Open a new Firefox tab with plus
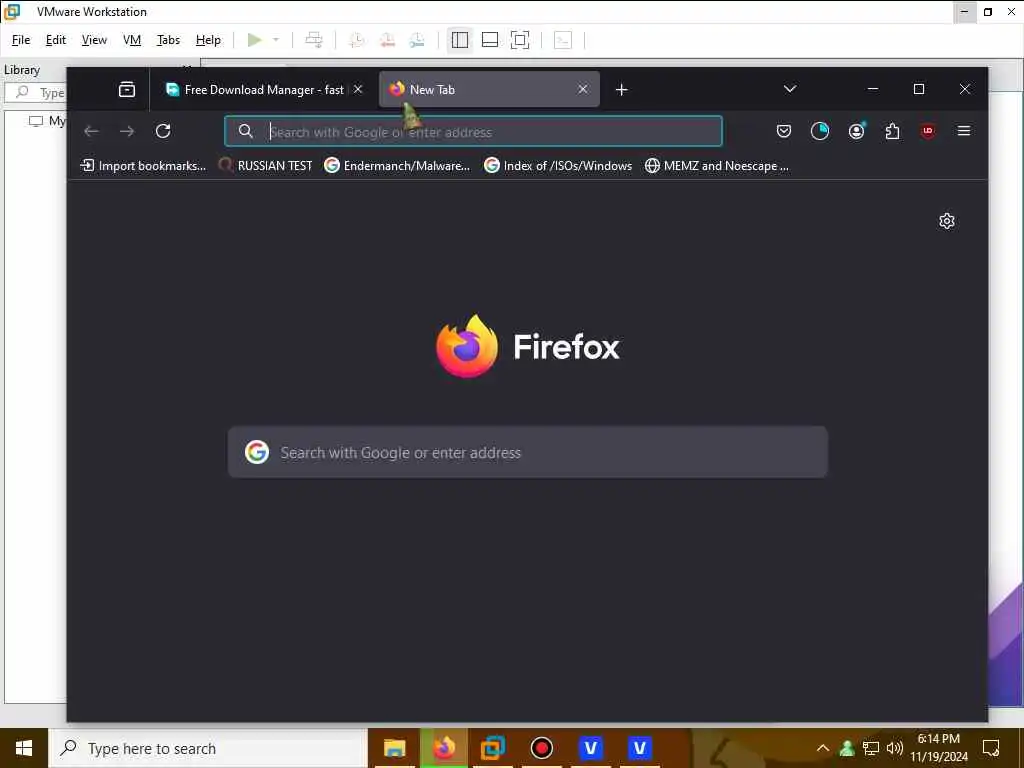Screen dimensions: 1024x768 point(622,89)
